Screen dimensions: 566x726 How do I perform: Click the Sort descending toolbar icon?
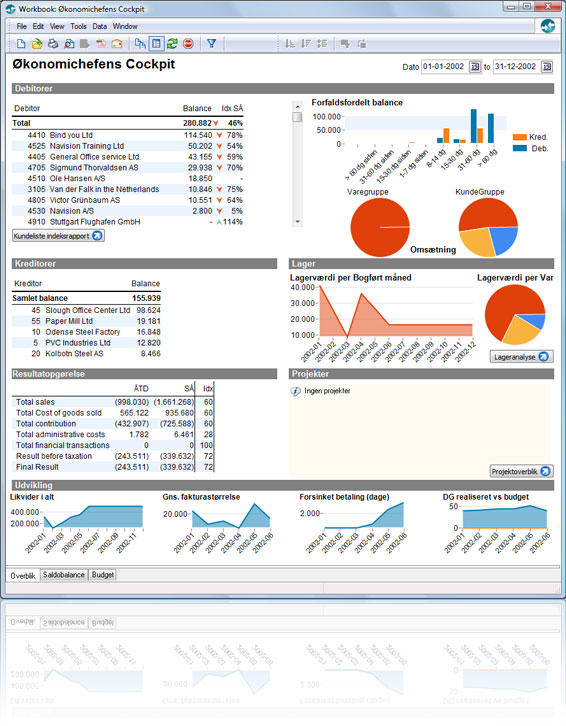tap(306, 44)
